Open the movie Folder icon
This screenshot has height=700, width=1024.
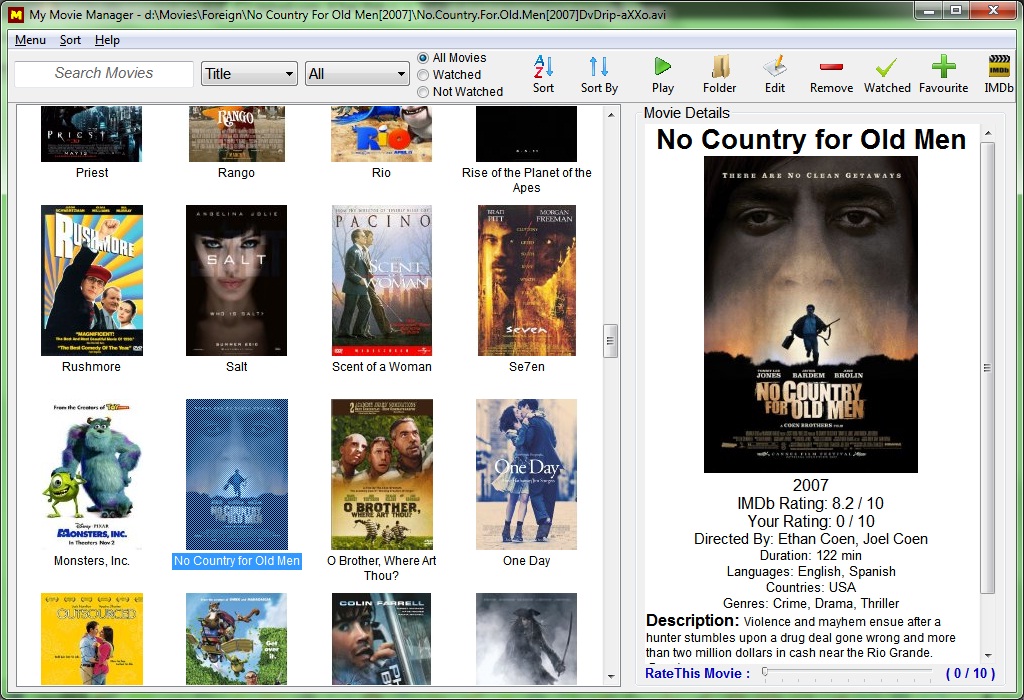click(x=720, y=67)
